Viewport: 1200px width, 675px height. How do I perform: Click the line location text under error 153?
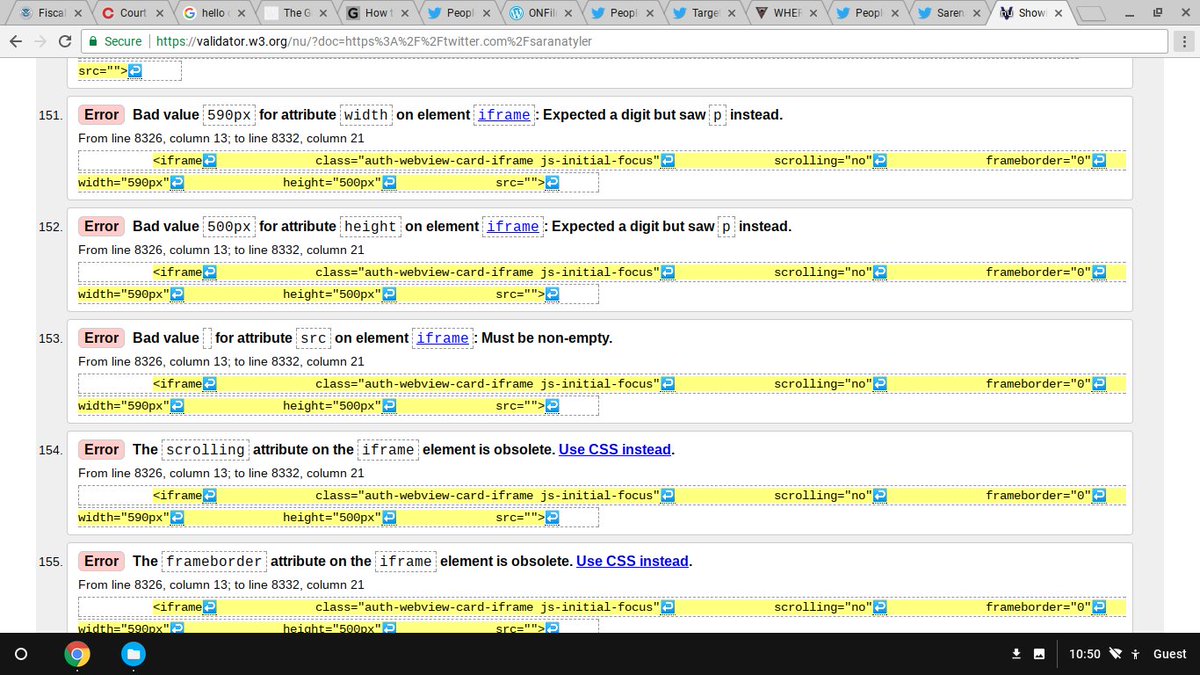point(221,362)
